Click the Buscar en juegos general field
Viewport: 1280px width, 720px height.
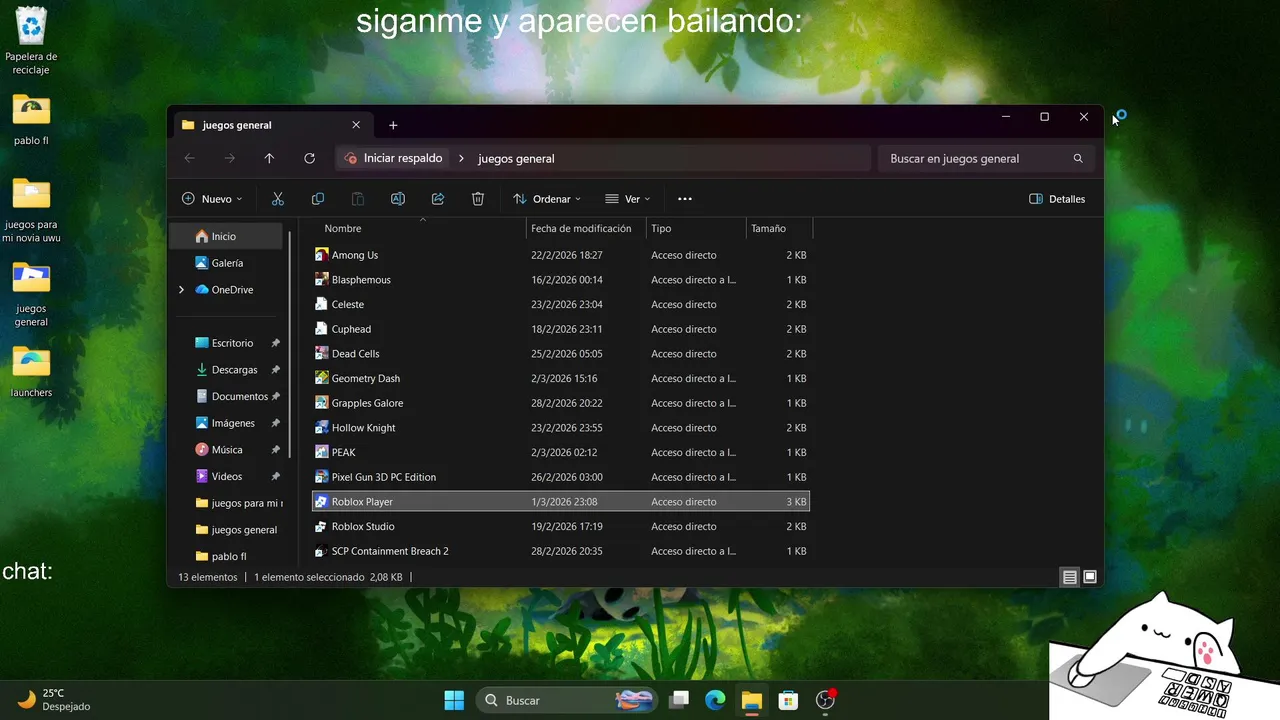coord(985,158)
